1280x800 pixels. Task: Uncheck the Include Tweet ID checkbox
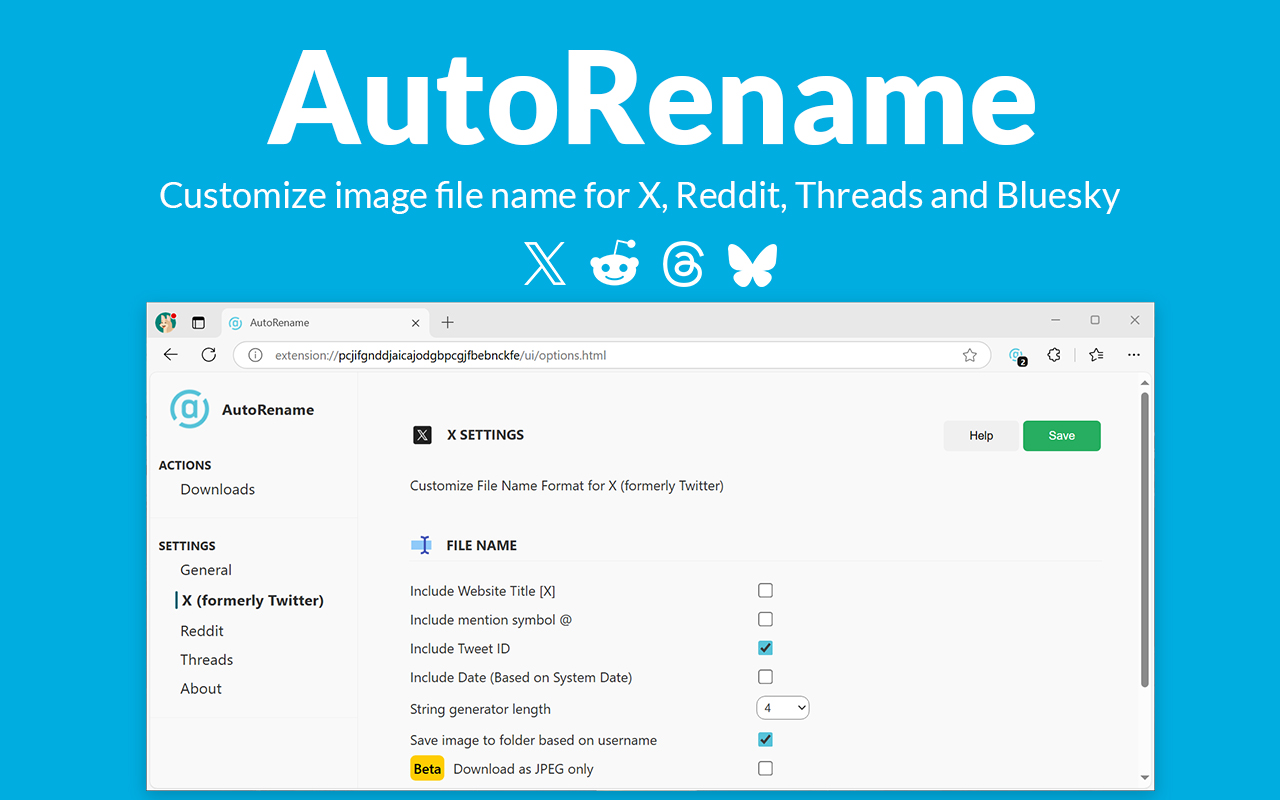click(765, 647)
